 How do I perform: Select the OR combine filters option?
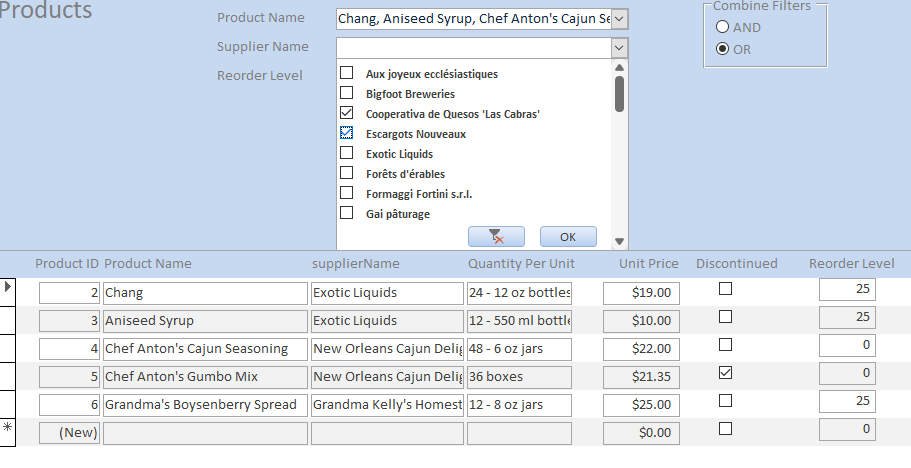click(x=723, y=49)
